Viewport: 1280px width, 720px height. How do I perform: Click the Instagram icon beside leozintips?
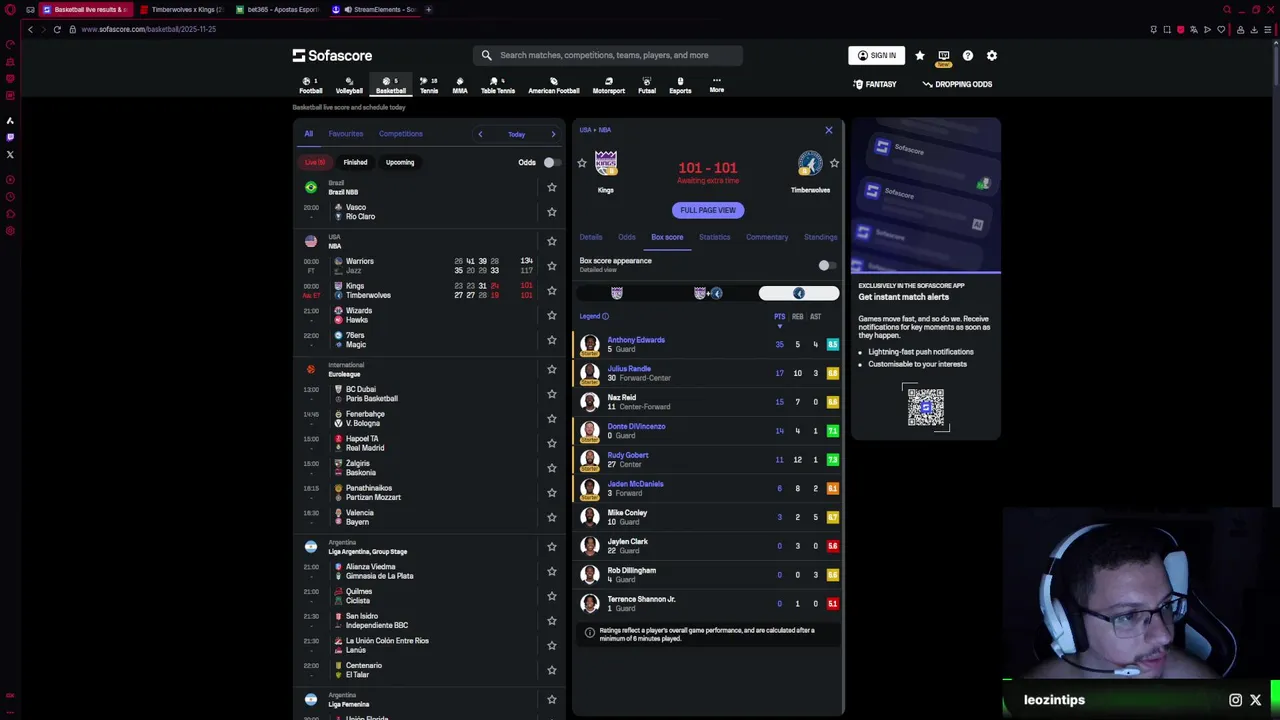point(1236,701)
